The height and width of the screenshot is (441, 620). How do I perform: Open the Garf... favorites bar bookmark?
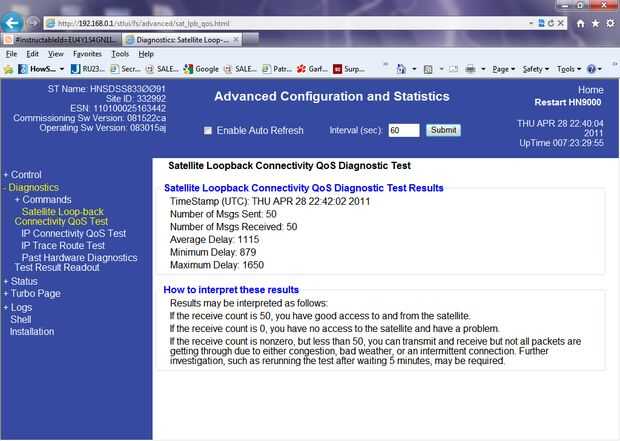click(x=312, y=69)
